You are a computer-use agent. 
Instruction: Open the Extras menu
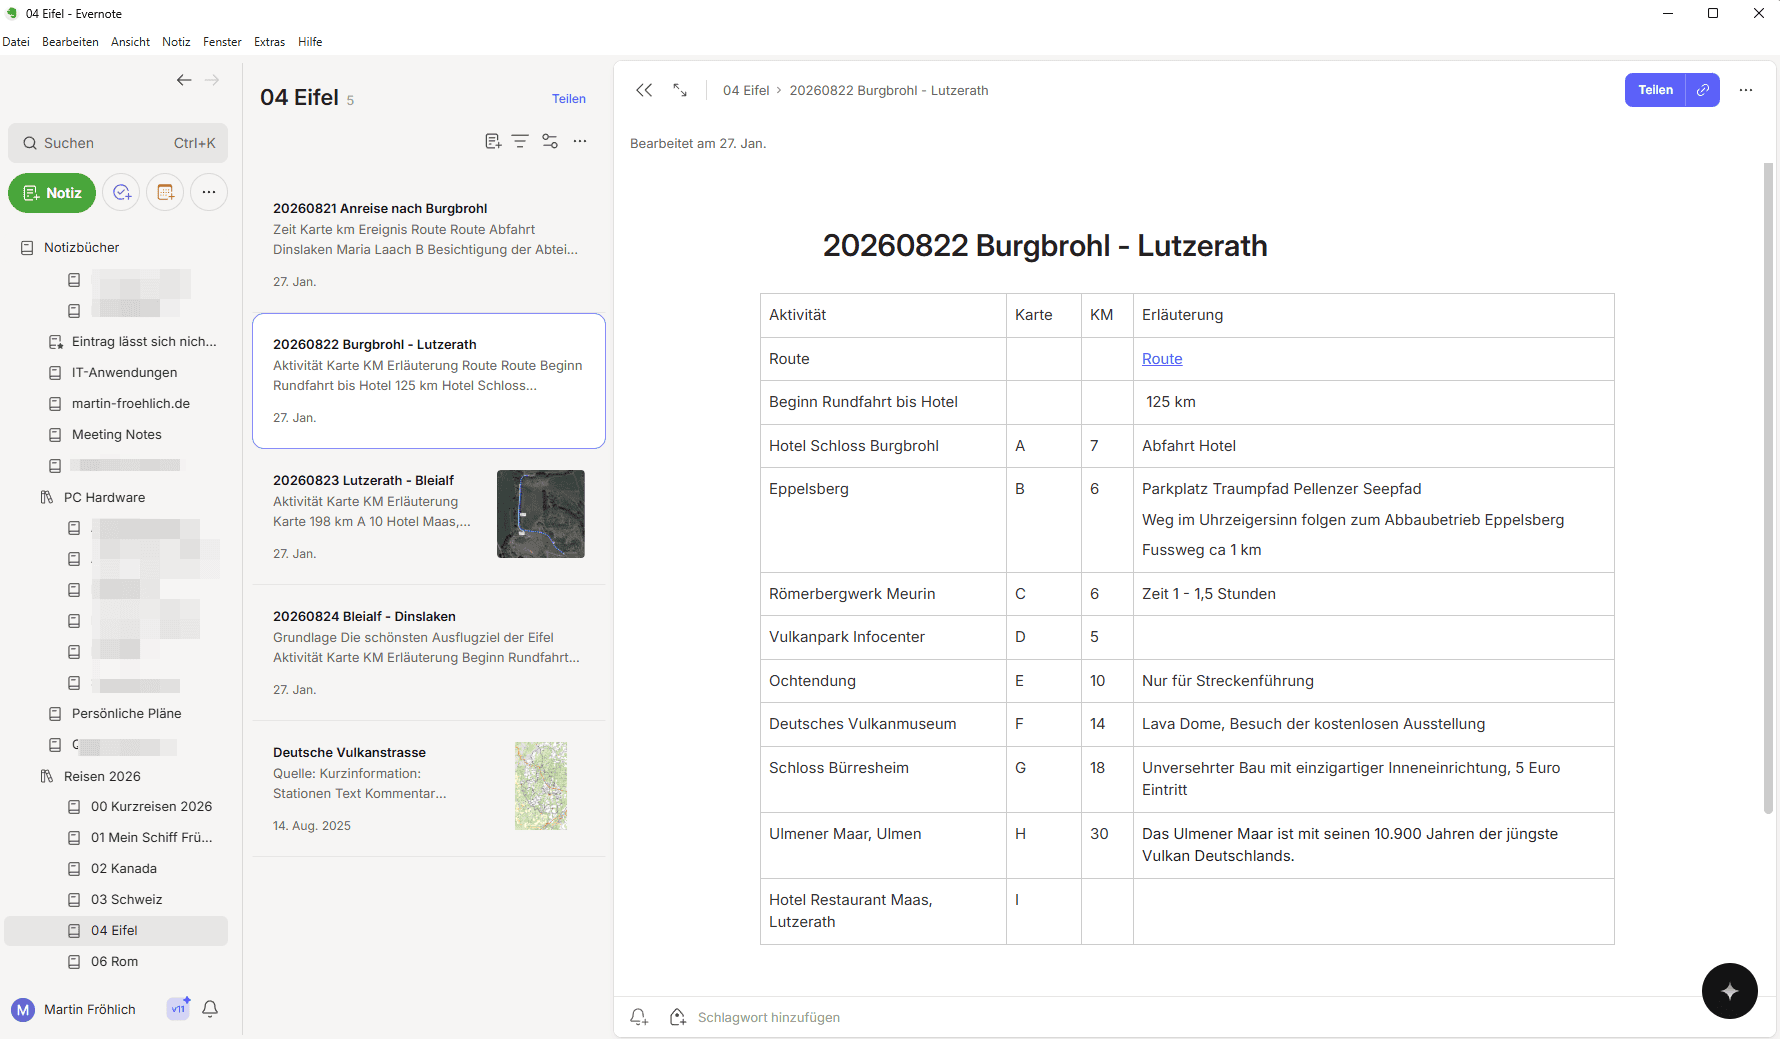click(x=269, y=42)
